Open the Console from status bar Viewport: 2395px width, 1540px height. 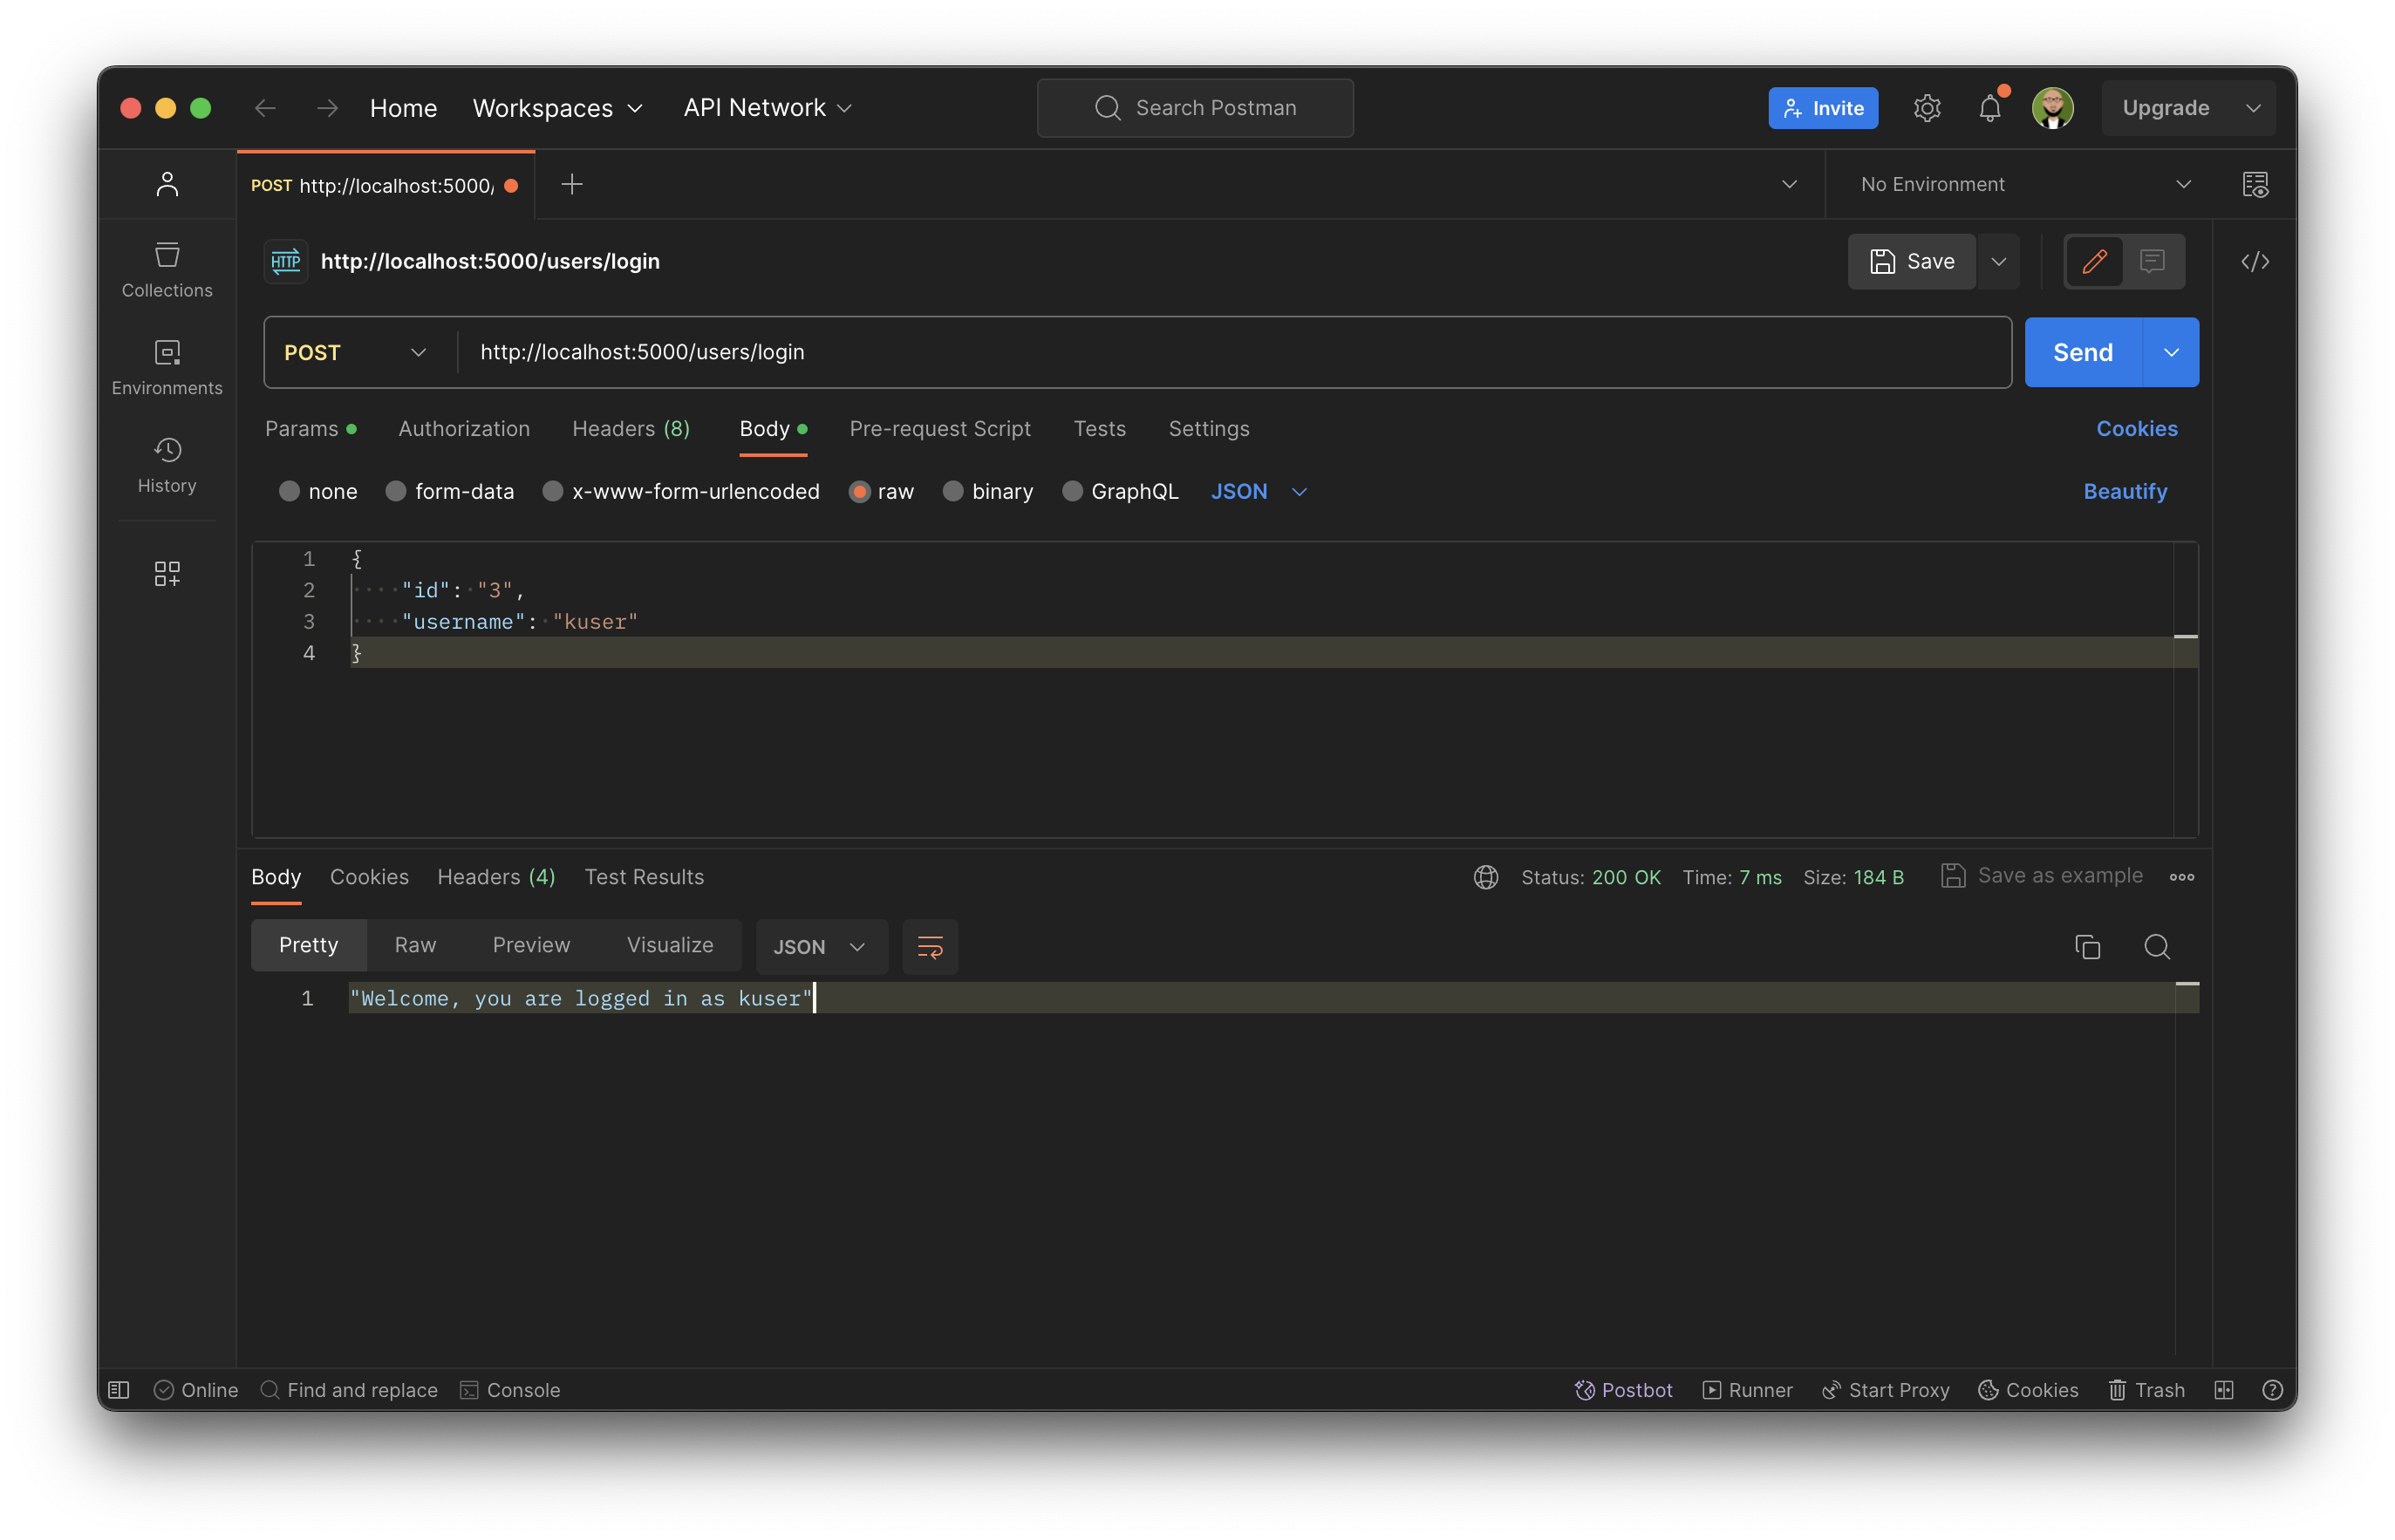tap(511, 1389)
